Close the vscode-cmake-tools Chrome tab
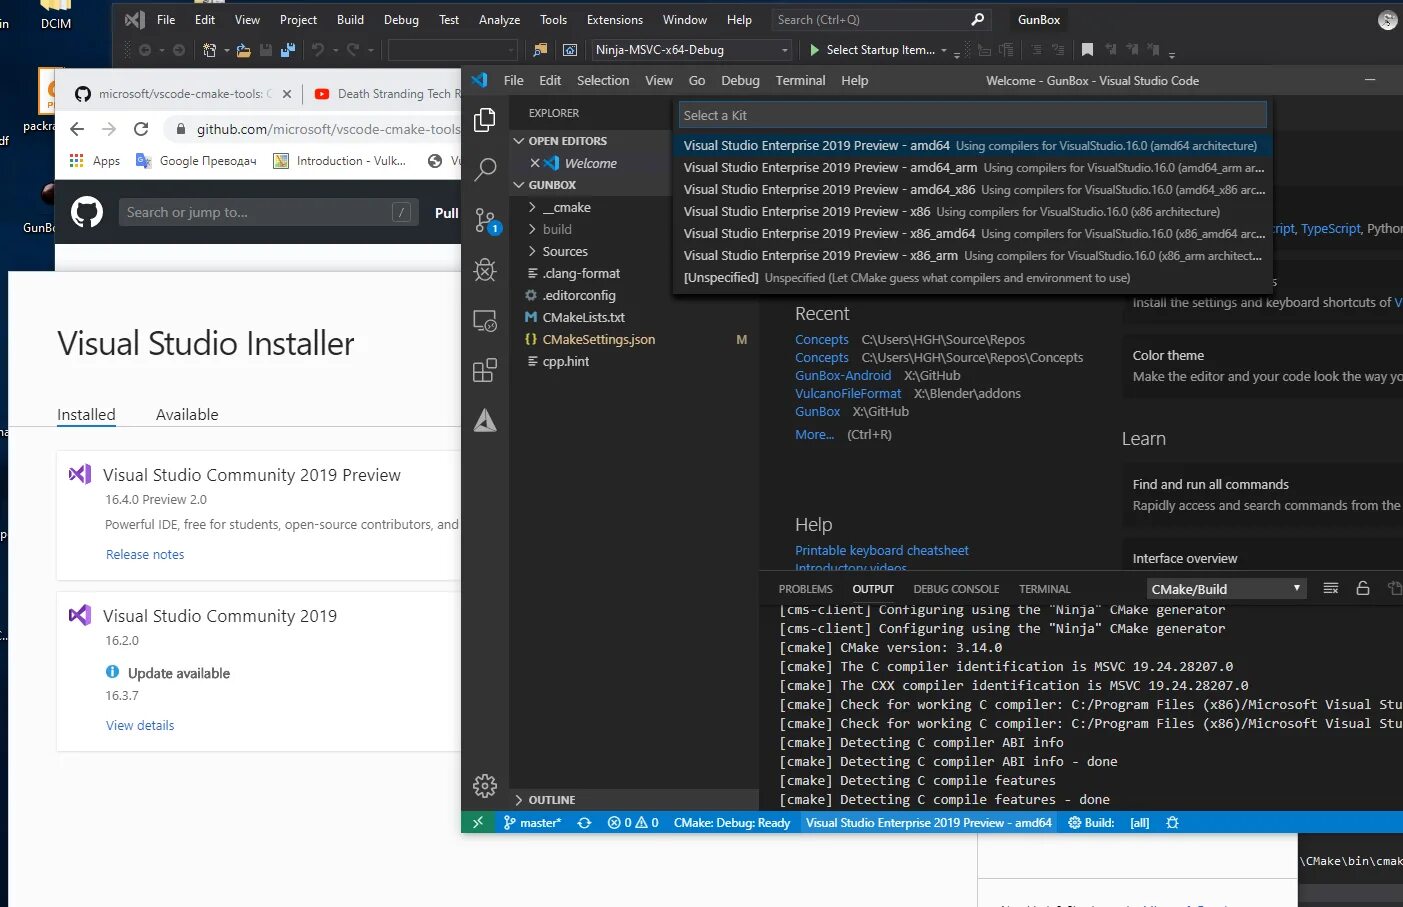Image resolution: width=1403 pixels, height=907 pixels. [x=287, y=94]
